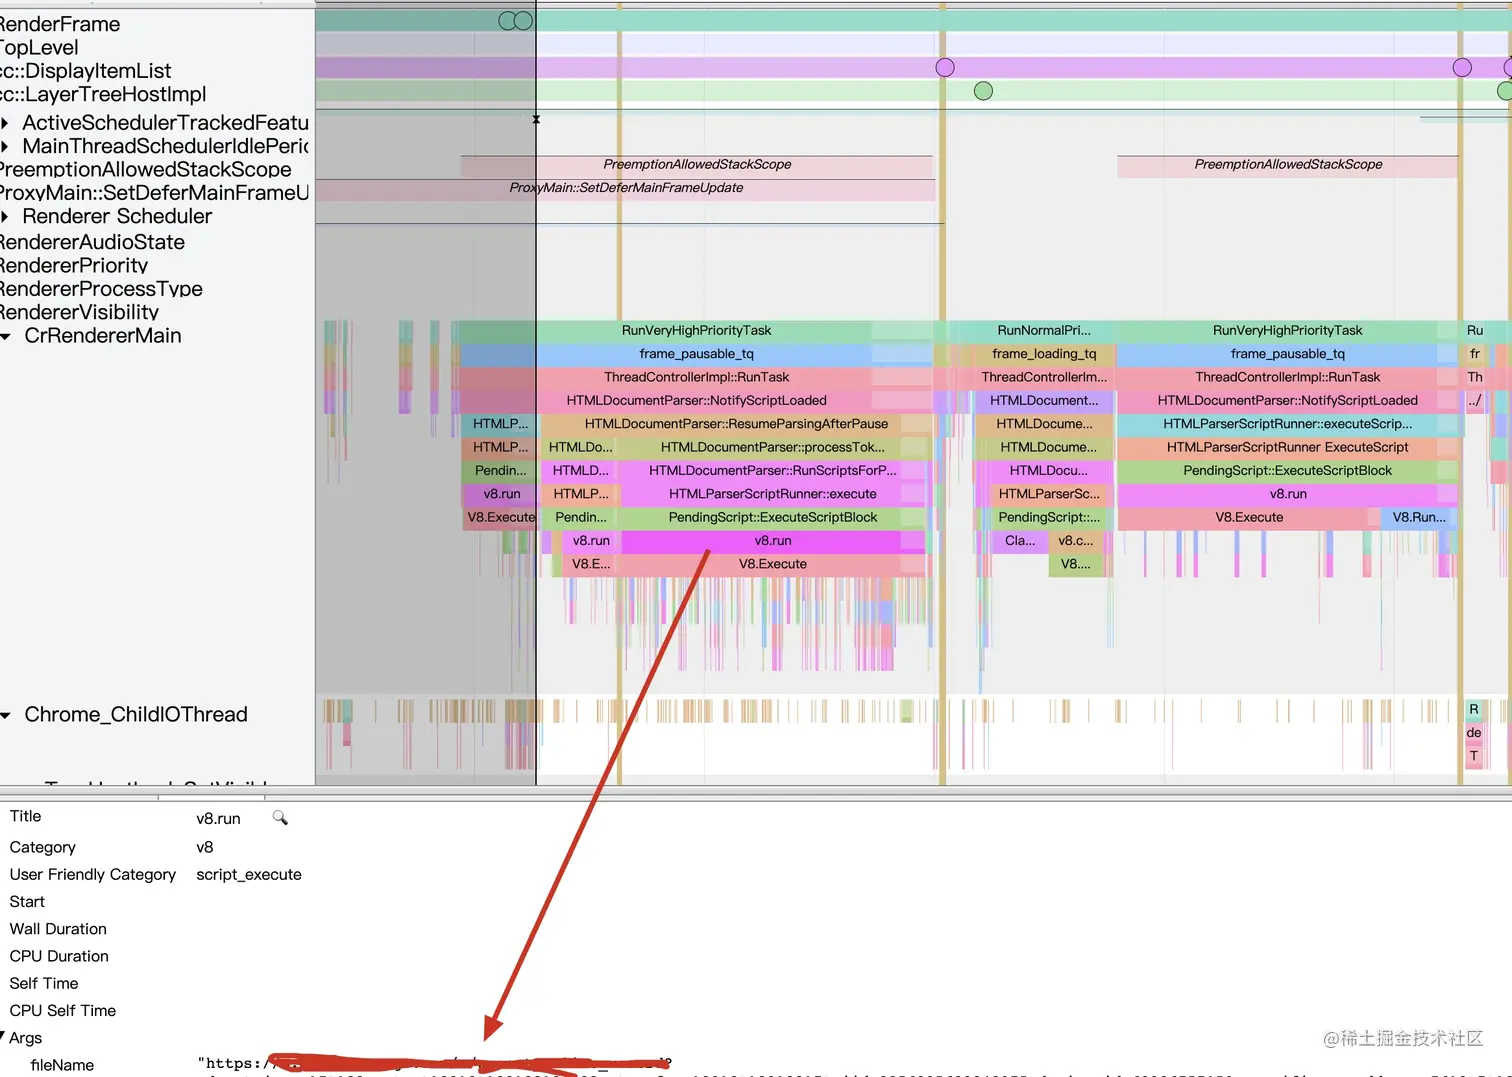
Task: Click the Start label in details
Action: [x=27, y=902]
